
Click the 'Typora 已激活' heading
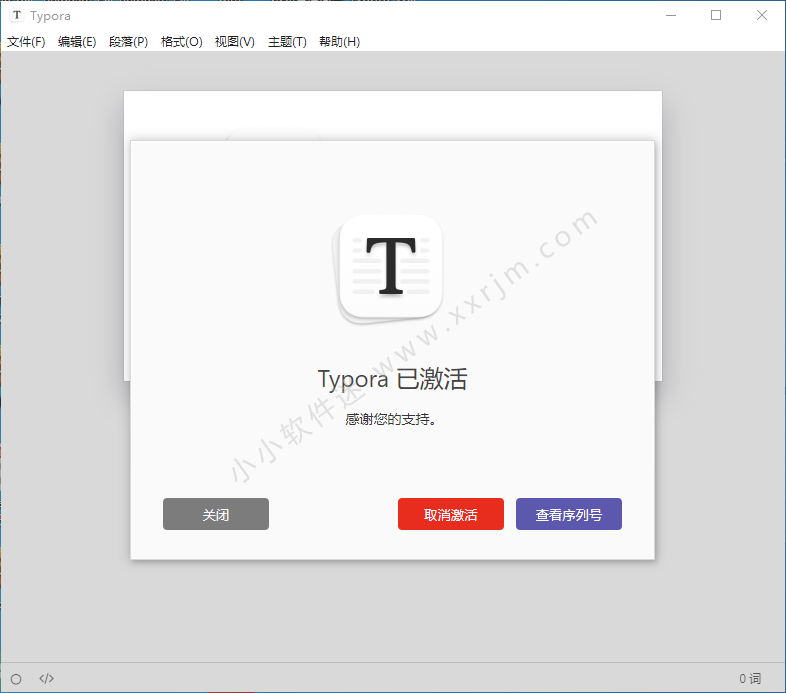392,380
